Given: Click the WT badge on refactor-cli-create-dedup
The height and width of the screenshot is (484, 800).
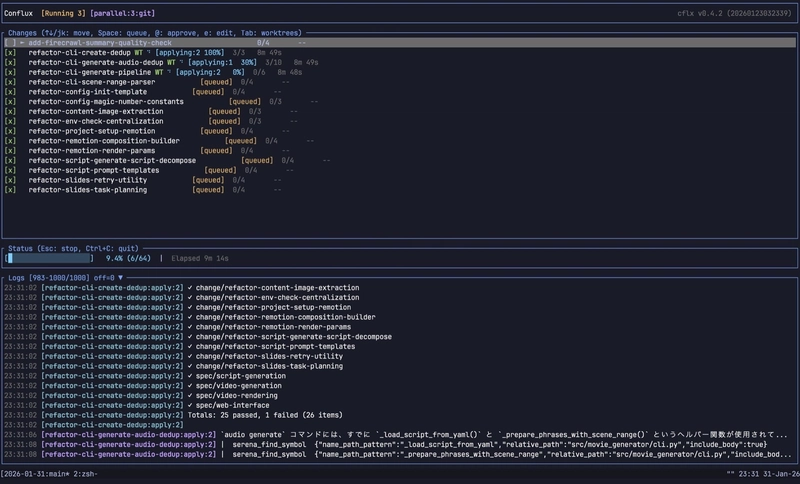Looking at the screenshot, I should [139, 53].
